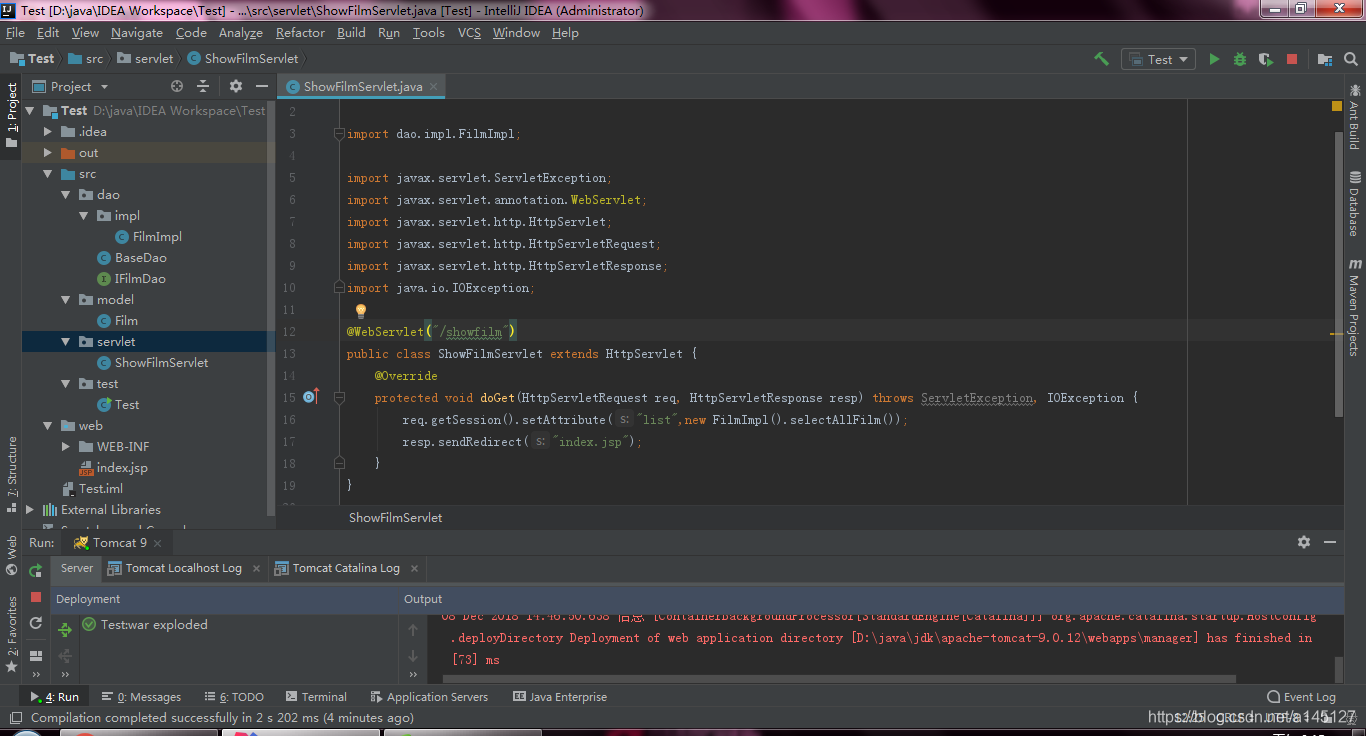This screenshot has width=1366, height=736.
Task: Build the project with the hammer icon
Action: tap(1101, 59)
